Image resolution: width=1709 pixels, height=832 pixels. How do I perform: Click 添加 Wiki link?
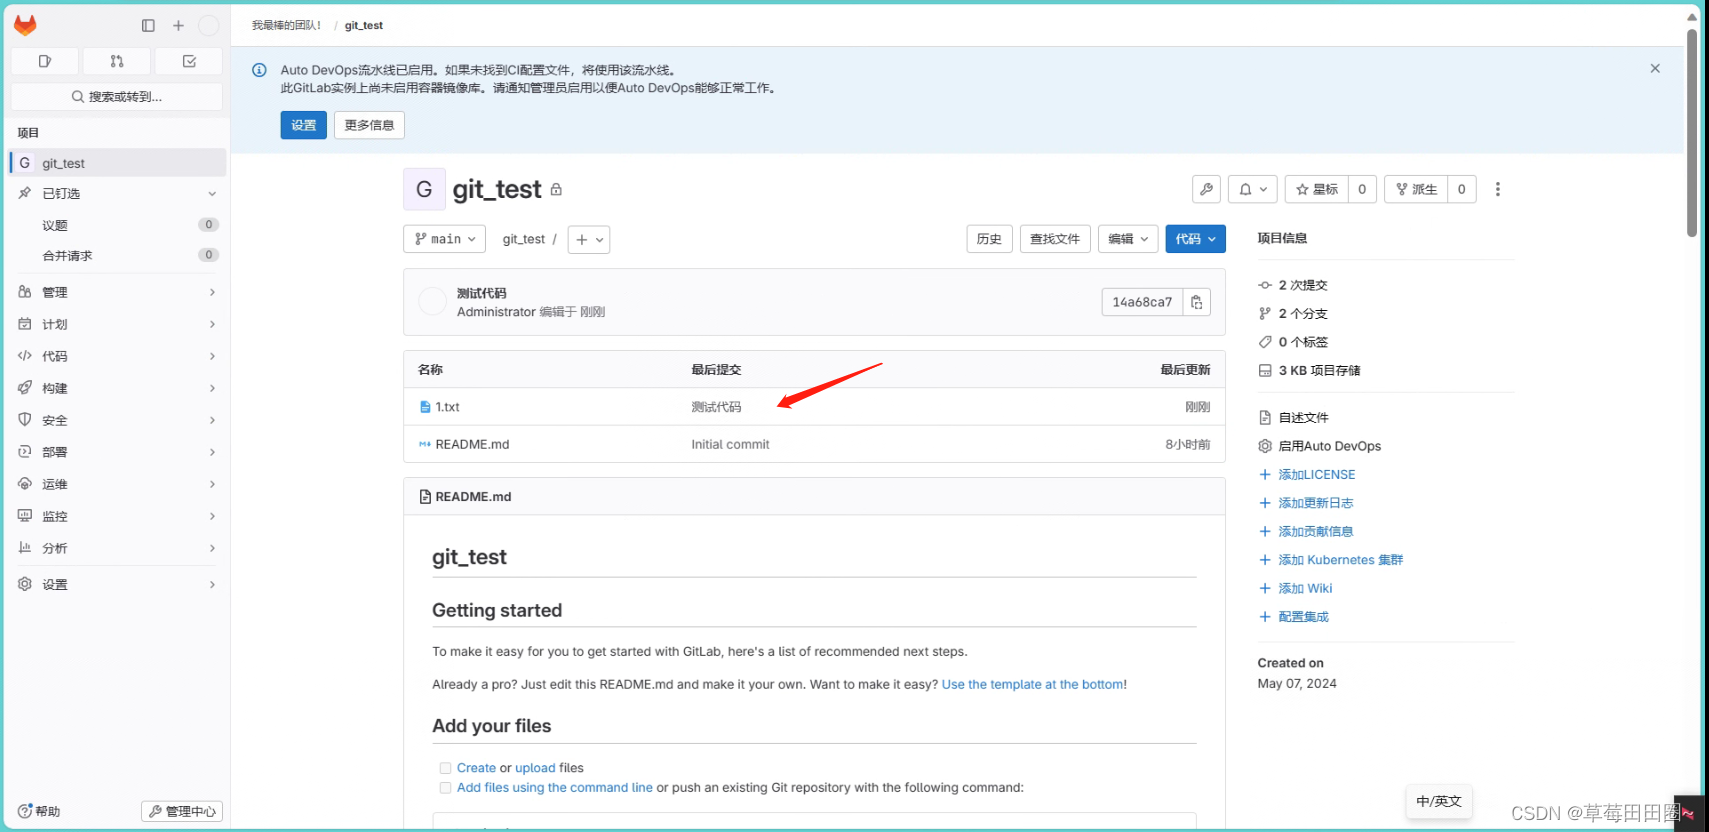(x=1305, y=588)
